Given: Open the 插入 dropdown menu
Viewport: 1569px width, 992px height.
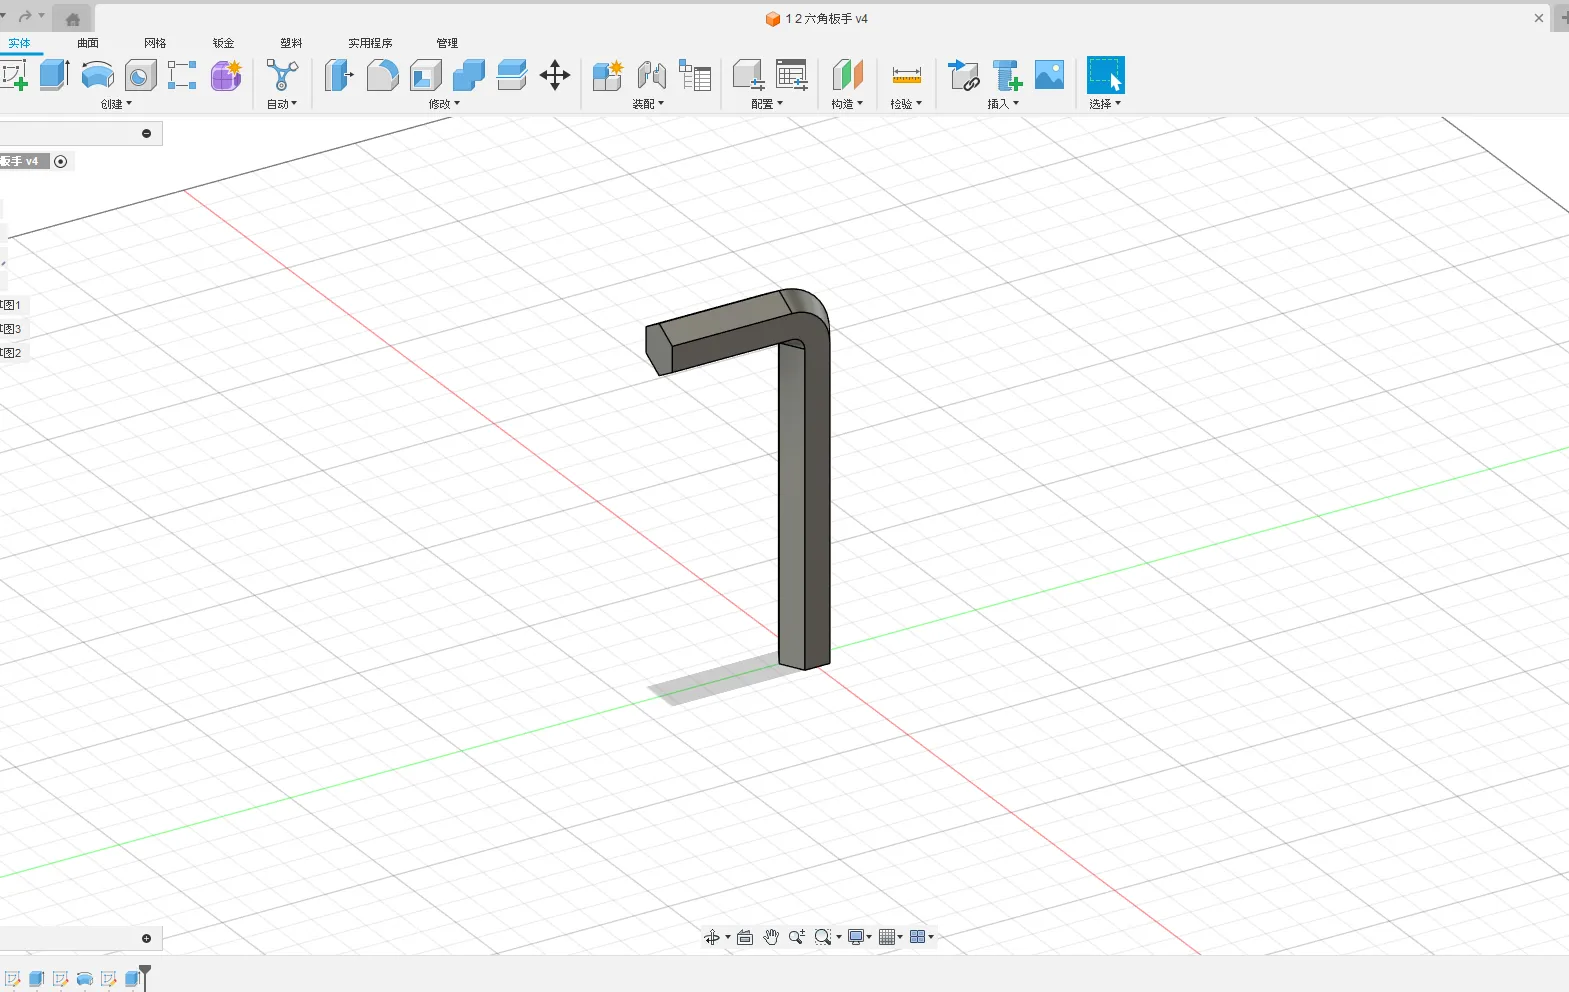Looking at the screenshot, I should pyautogui.click(x=1003, y=104).
